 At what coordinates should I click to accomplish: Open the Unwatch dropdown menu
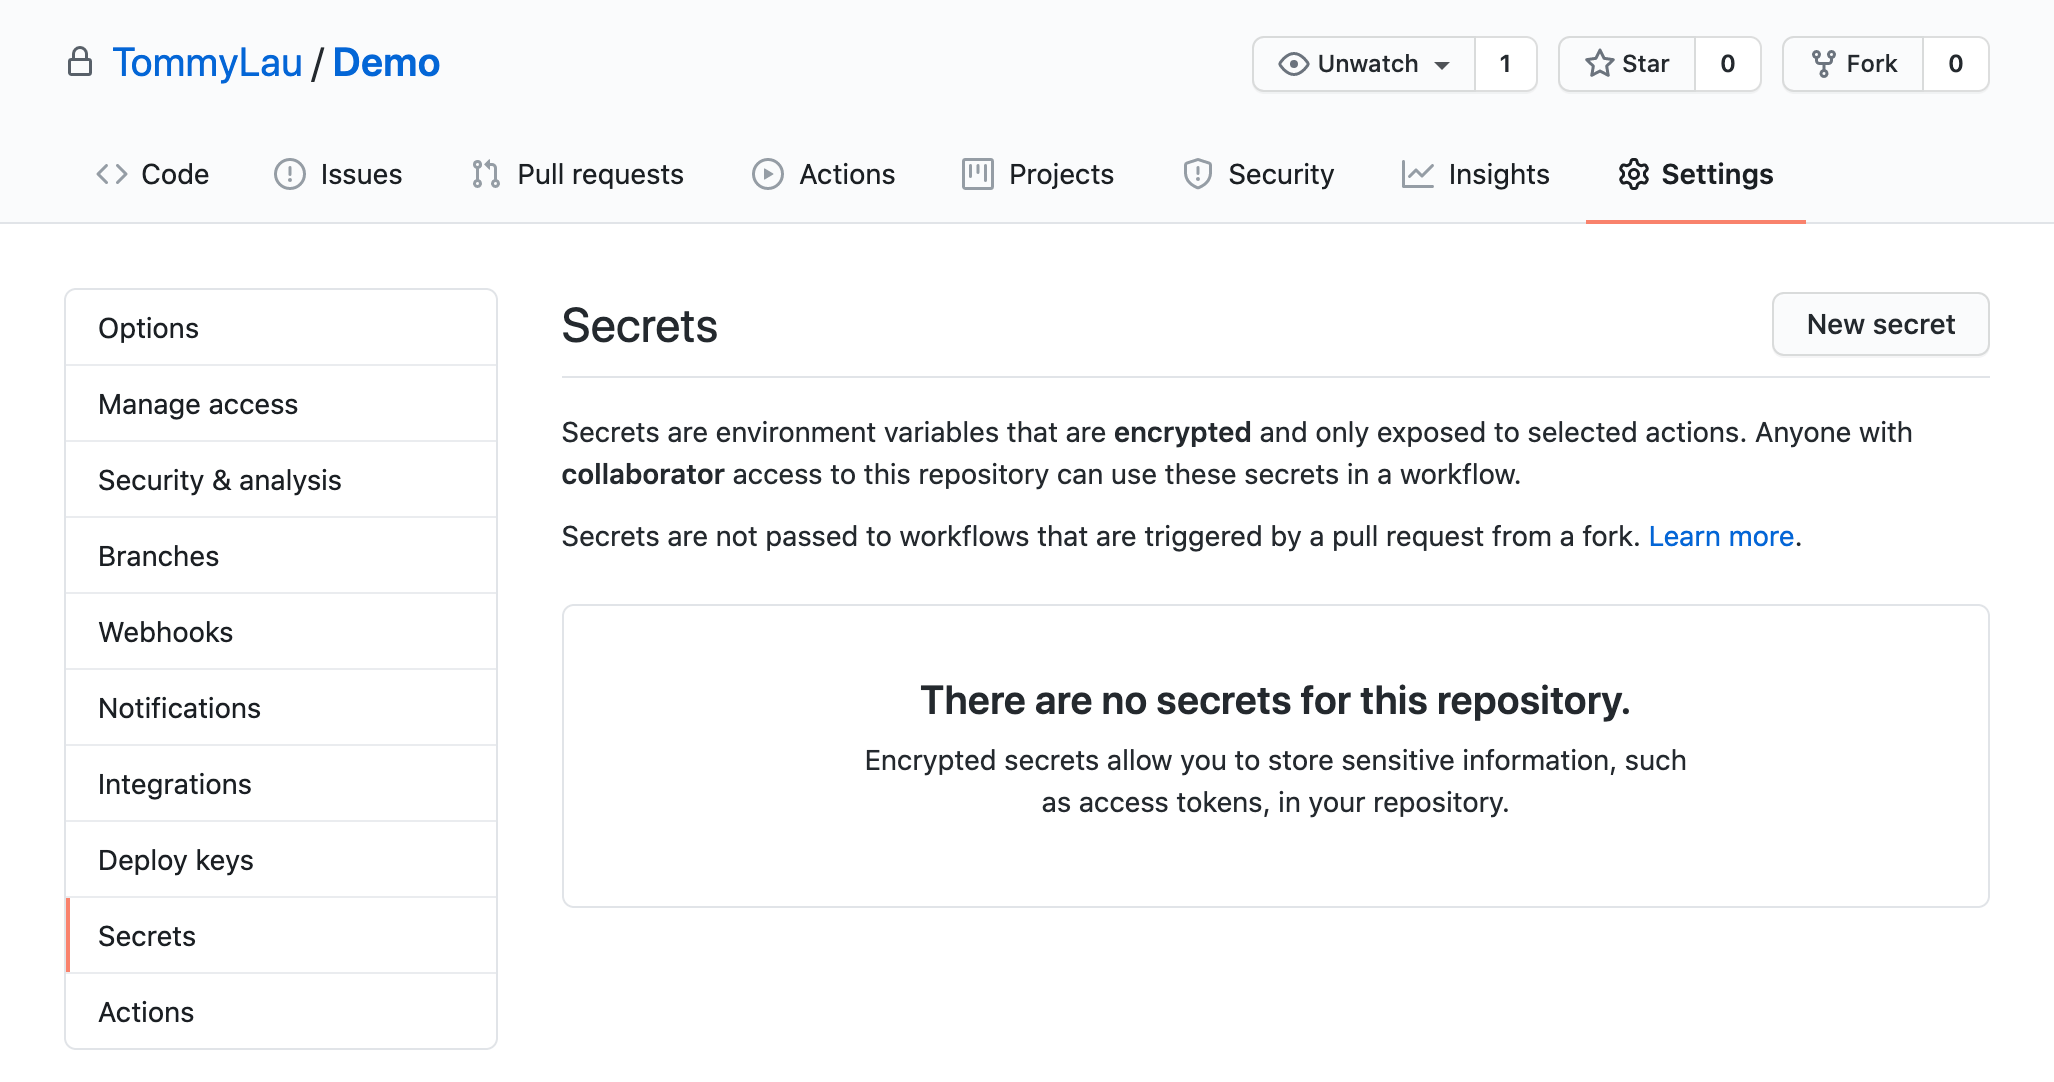pyautogui.click(x=1364, y=64)
